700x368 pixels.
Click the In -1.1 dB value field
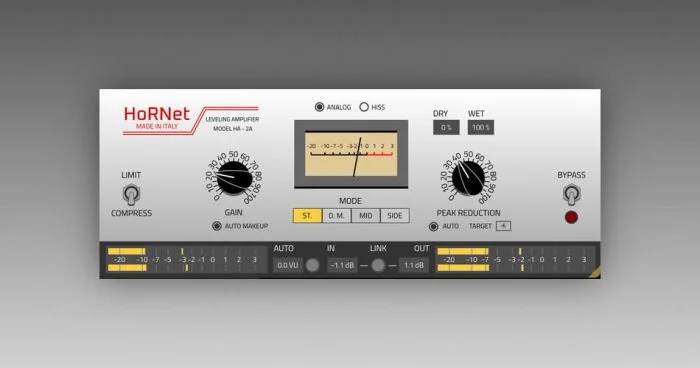(x=342, y=265)
